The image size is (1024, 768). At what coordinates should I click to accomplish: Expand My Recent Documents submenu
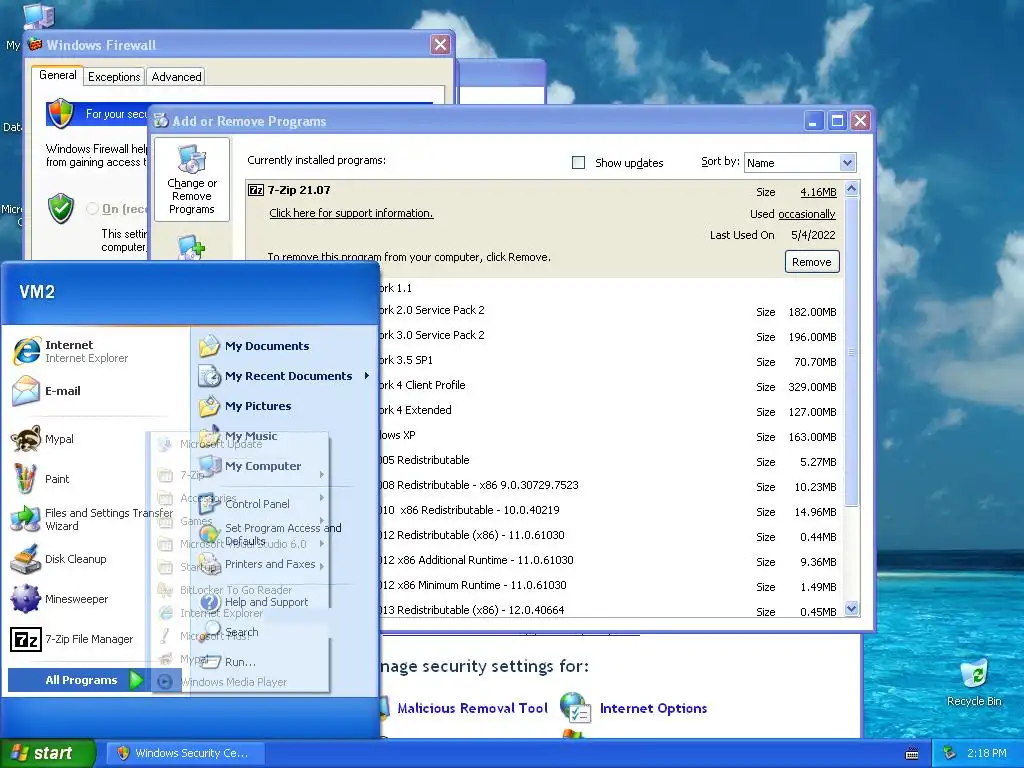(285, 376)
